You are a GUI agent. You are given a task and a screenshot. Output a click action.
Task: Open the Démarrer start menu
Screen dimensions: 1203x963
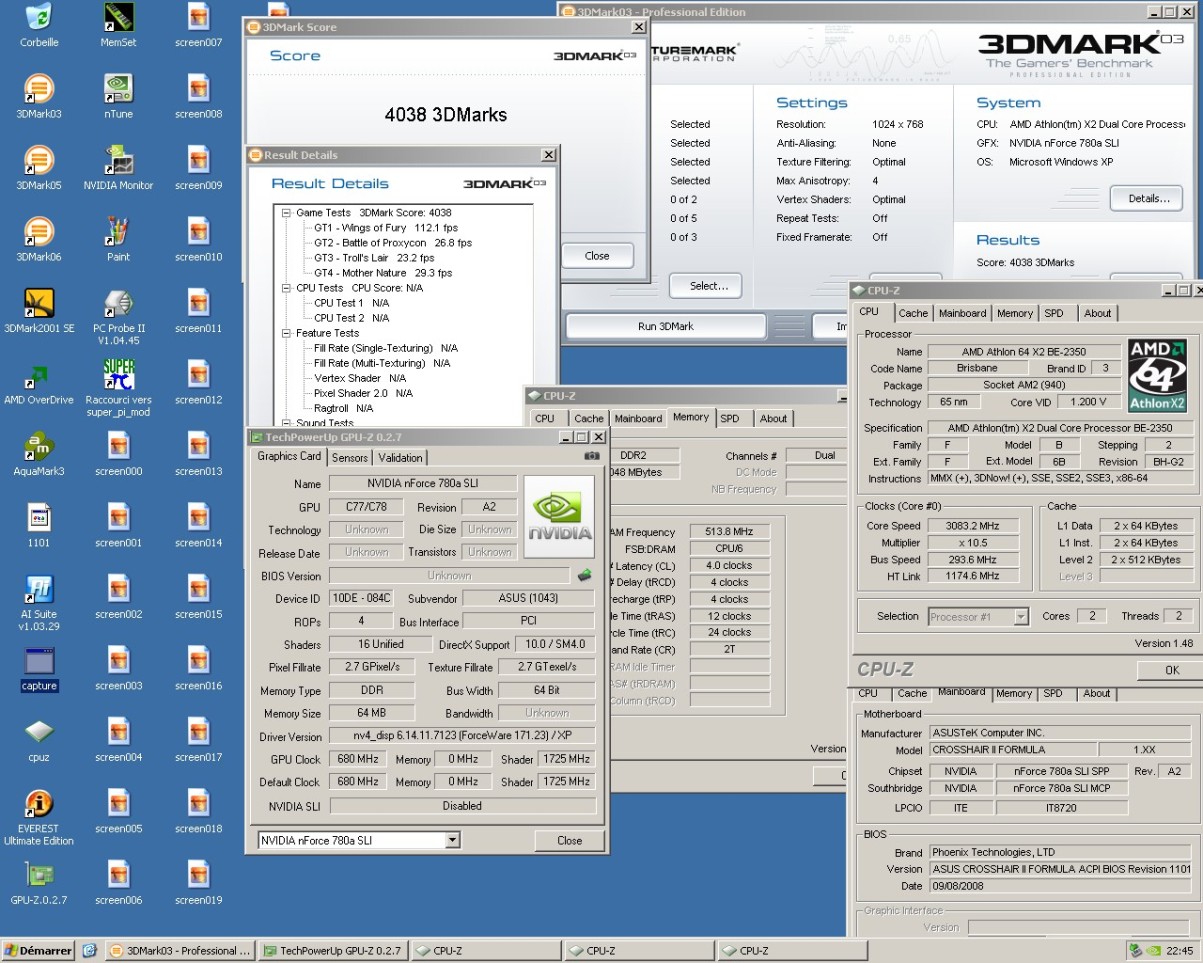pyautogui.click(x=39, y=951)
